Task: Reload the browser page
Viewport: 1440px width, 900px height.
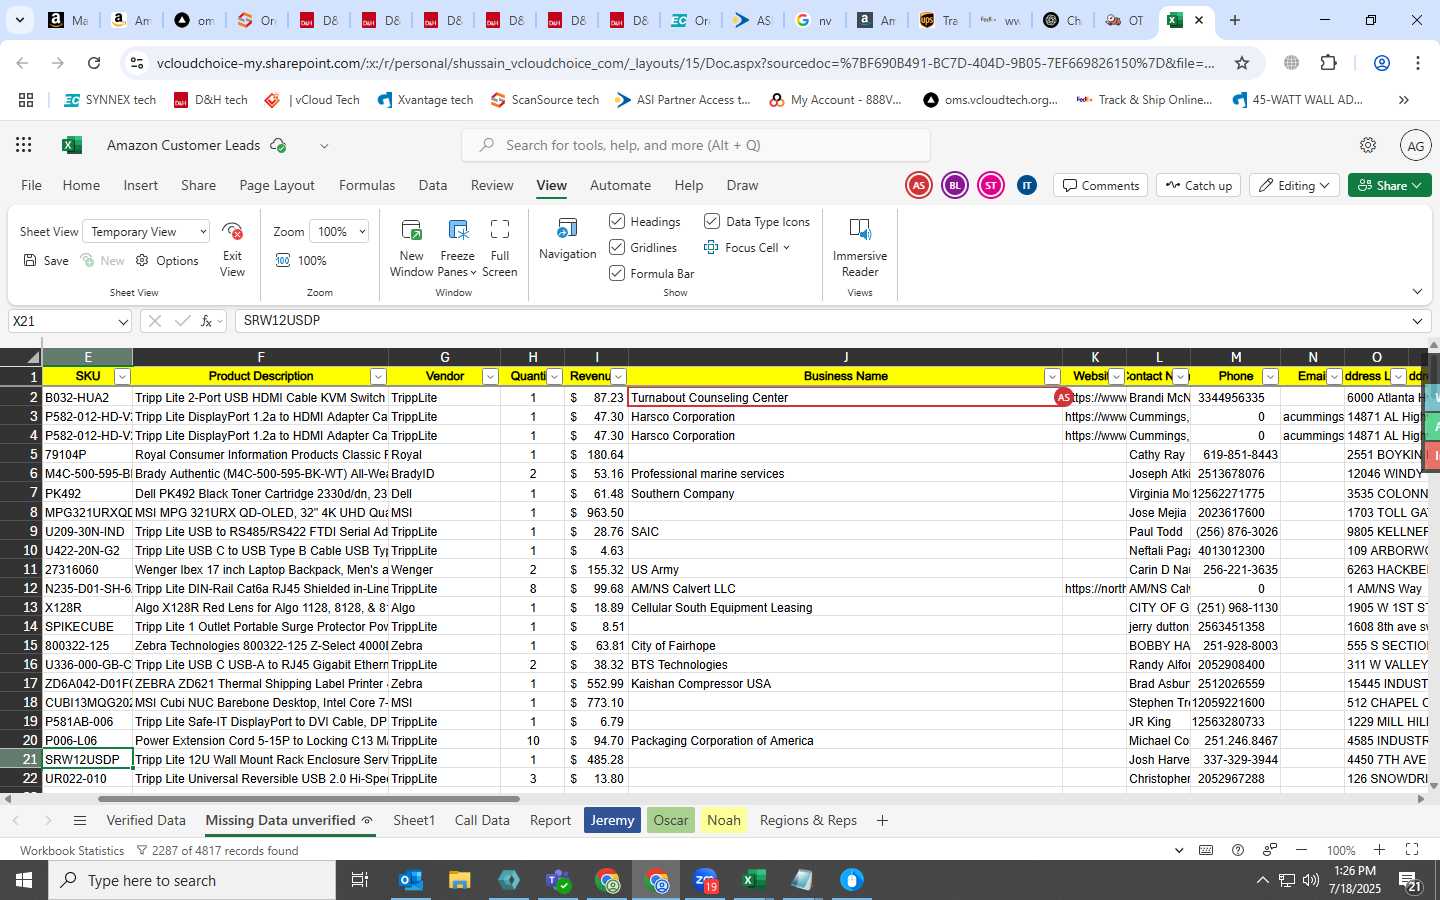Action: 94,63
